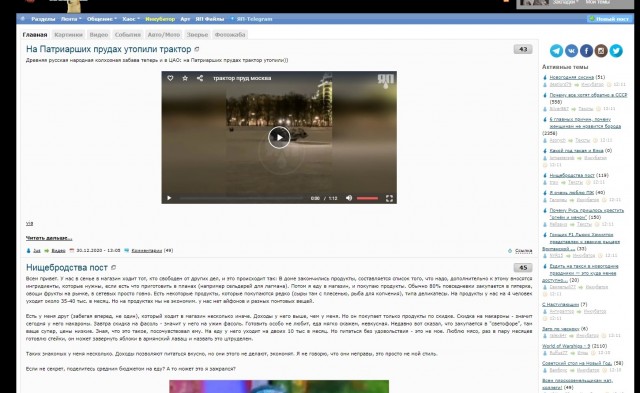The width and height of the screenshot is (640, 393).
Task: Open the Разделы menu
Action: 43,19
